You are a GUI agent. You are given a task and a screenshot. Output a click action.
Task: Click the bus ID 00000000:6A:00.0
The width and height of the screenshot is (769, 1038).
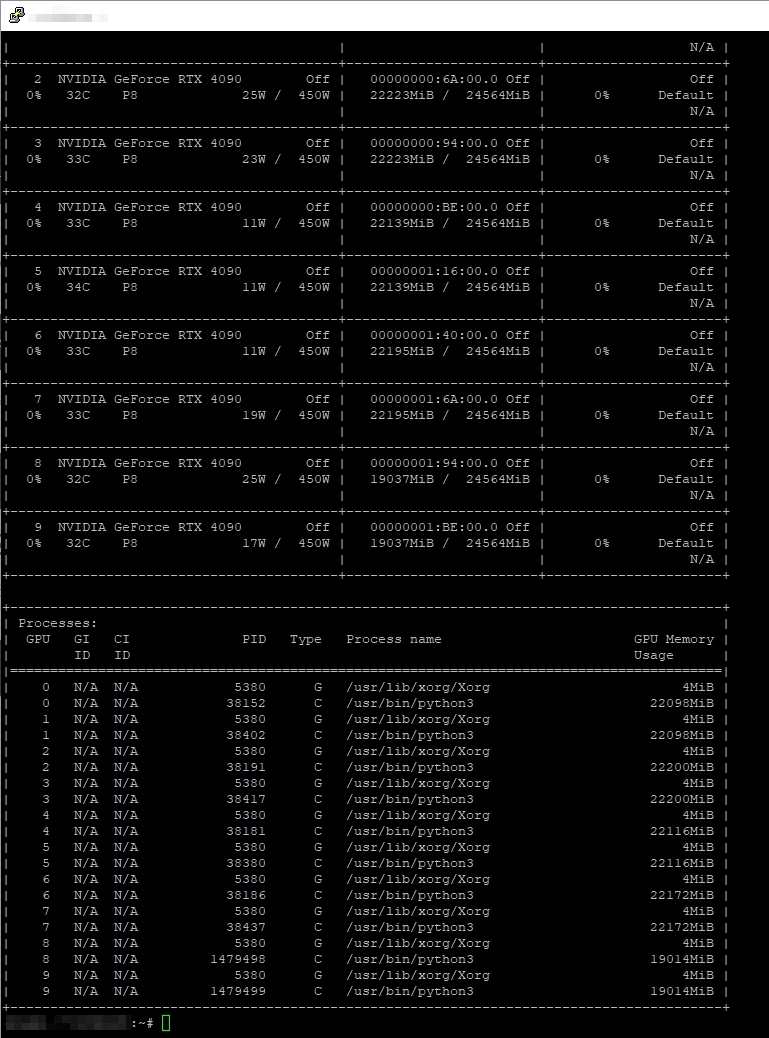tap(434, 79)
